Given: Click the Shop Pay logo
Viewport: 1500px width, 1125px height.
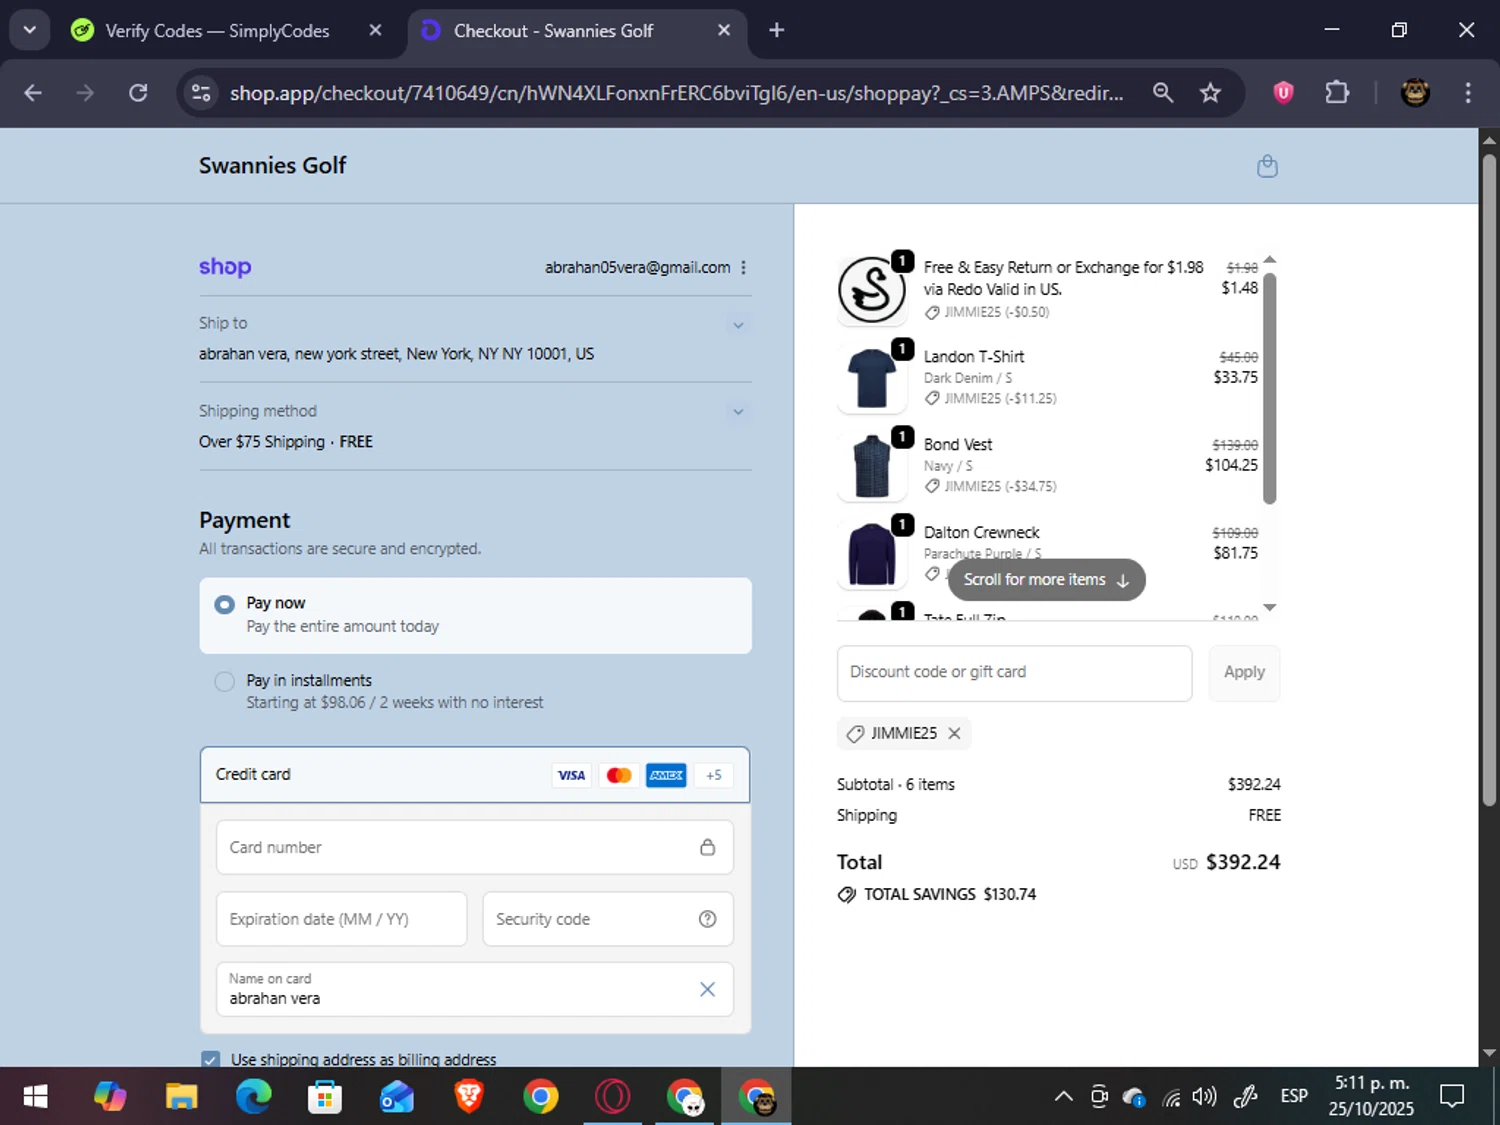Looking at the screenshot, I should [225, 267].
